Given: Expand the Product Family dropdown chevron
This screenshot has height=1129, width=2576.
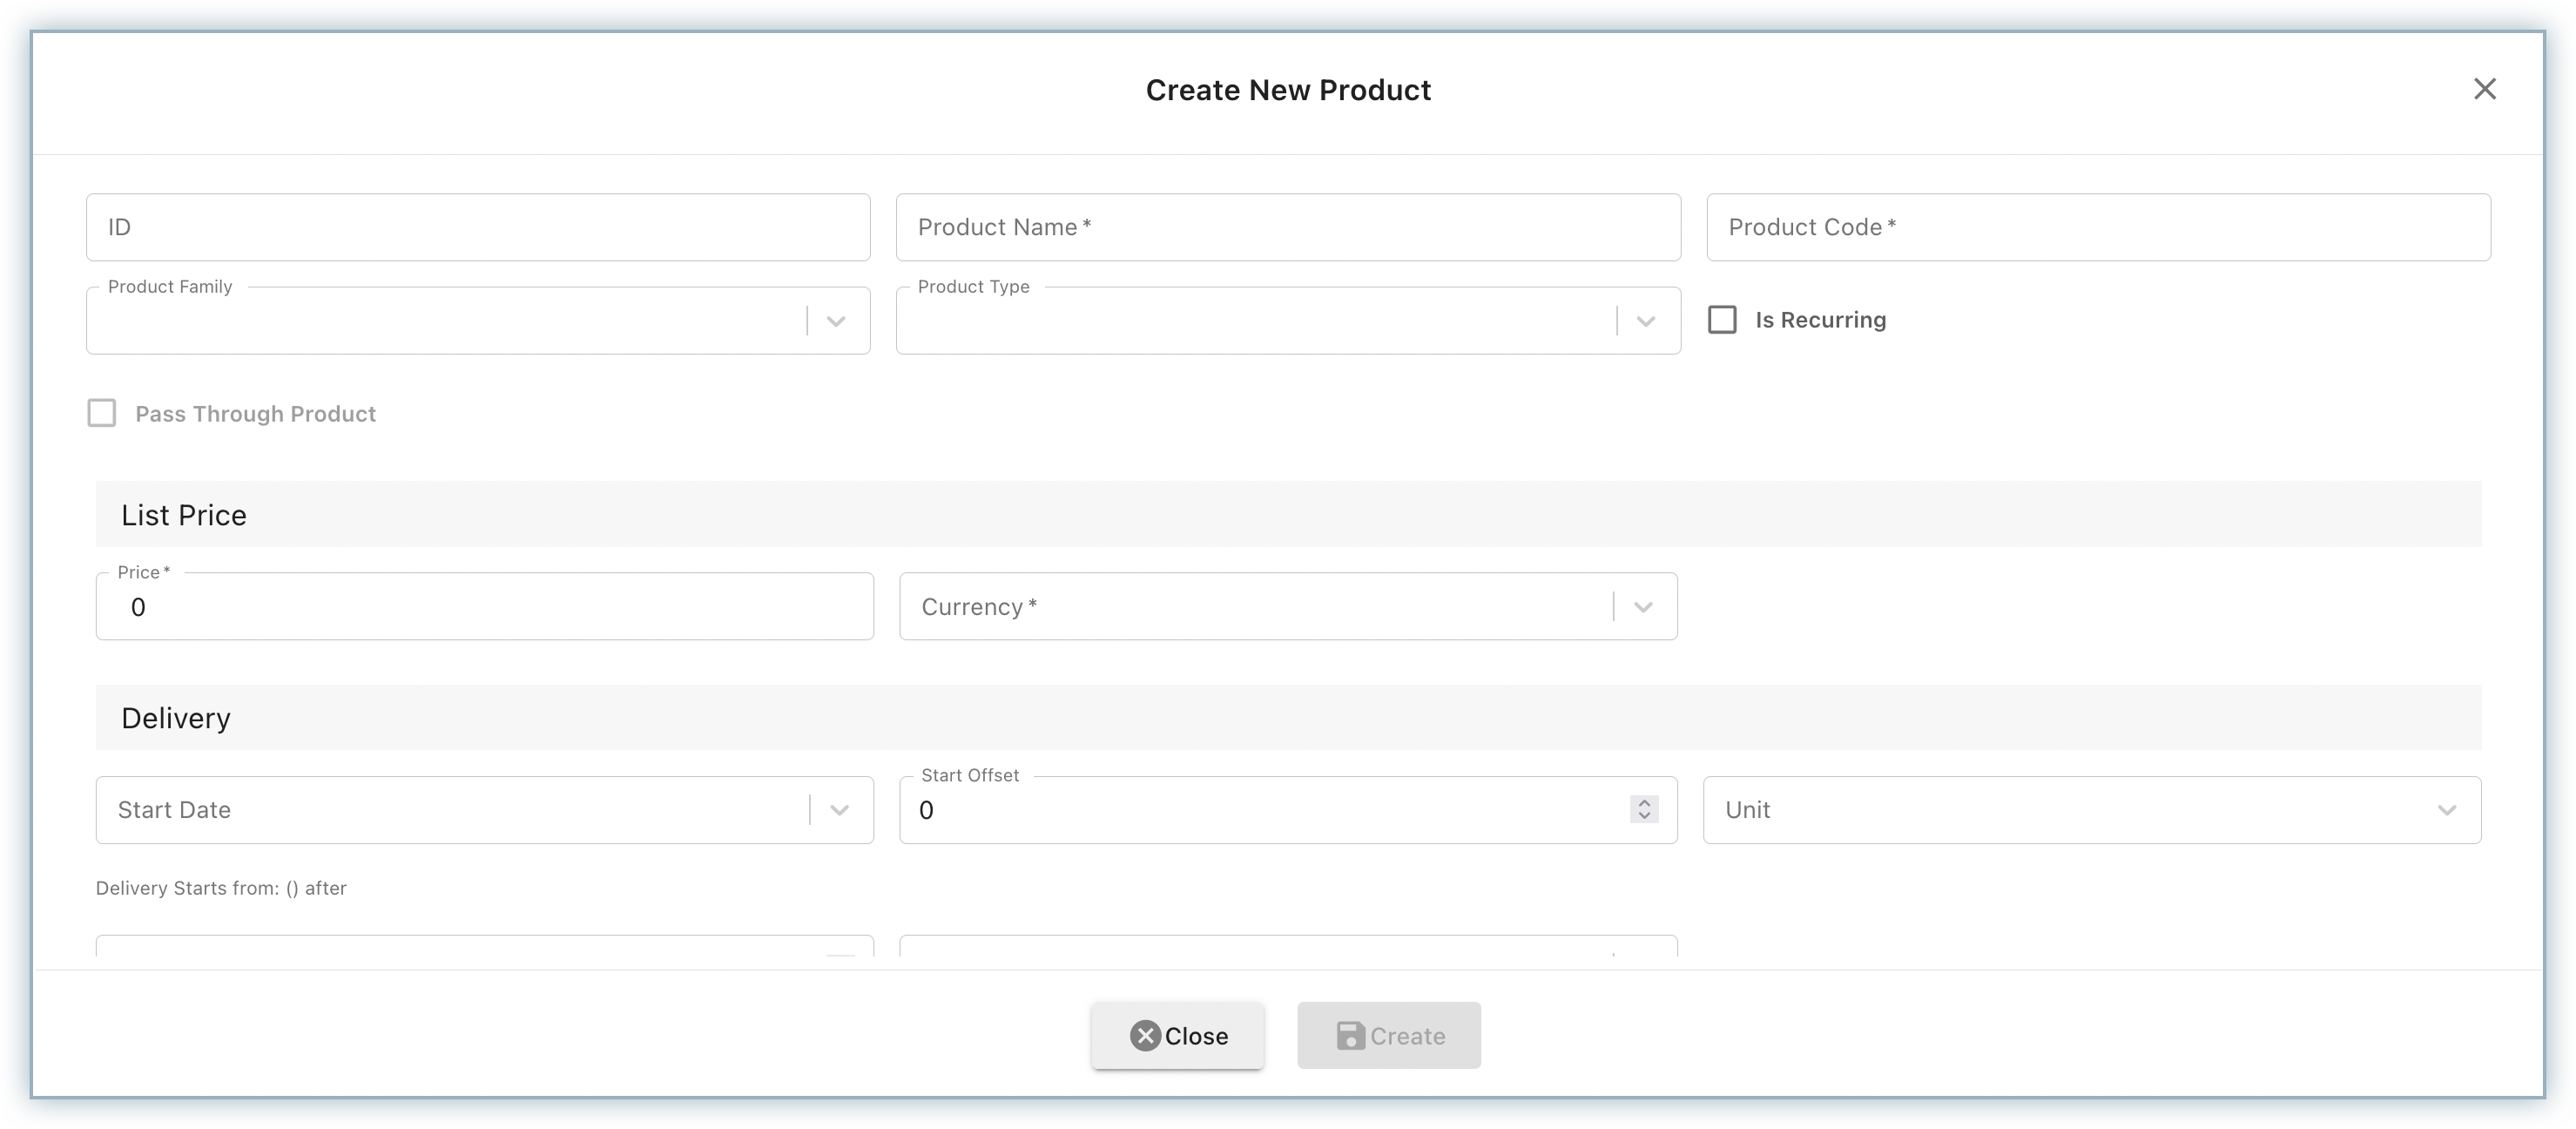Looking at the screenshot, I should pos(836,321).
